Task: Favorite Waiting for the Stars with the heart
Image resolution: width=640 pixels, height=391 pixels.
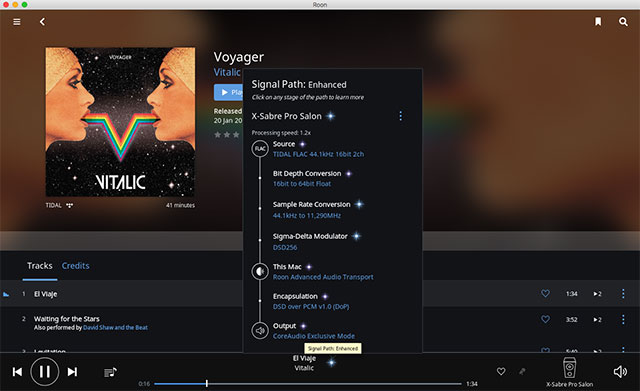Action: 545,319
